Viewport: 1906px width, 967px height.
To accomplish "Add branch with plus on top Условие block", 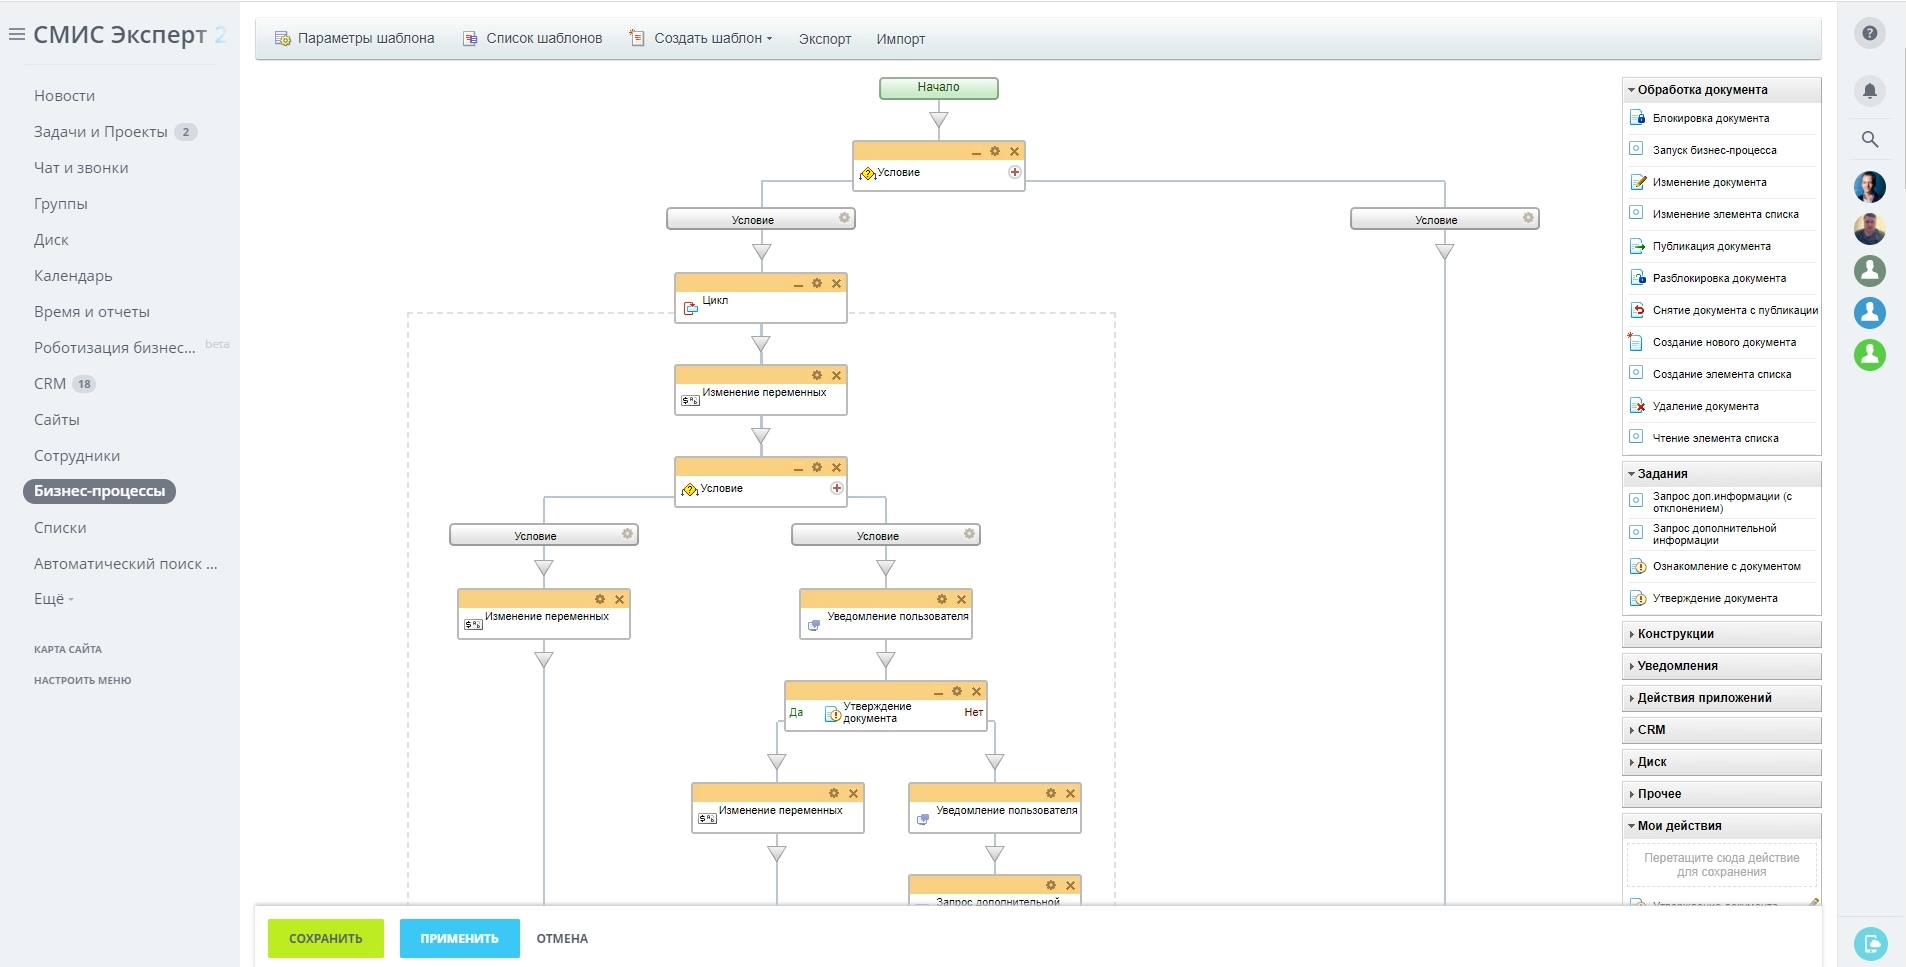I will coord(1014,172).
